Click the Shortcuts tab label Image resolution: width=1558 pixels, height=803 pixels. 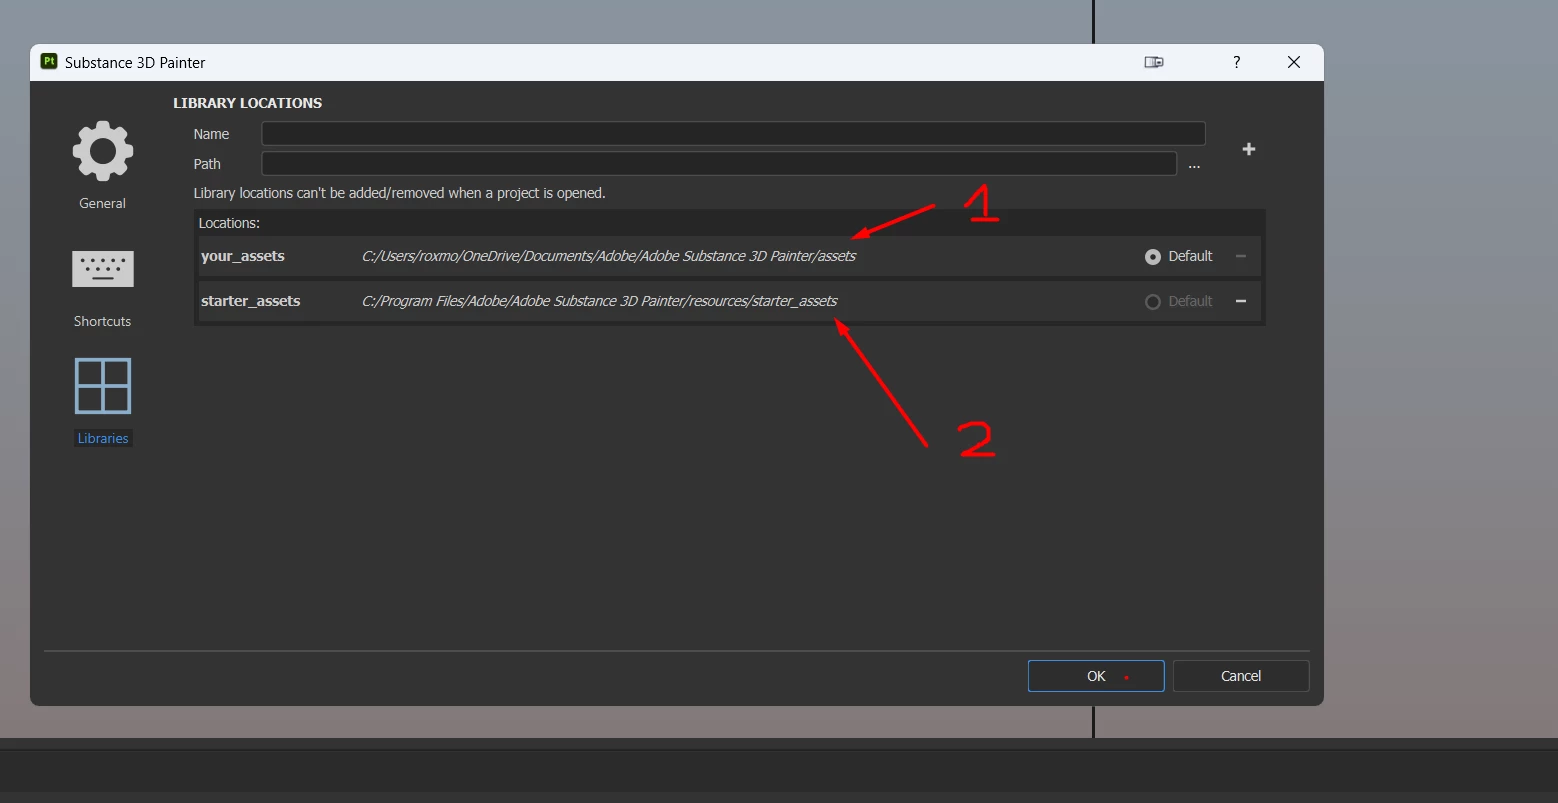(102, 321)
